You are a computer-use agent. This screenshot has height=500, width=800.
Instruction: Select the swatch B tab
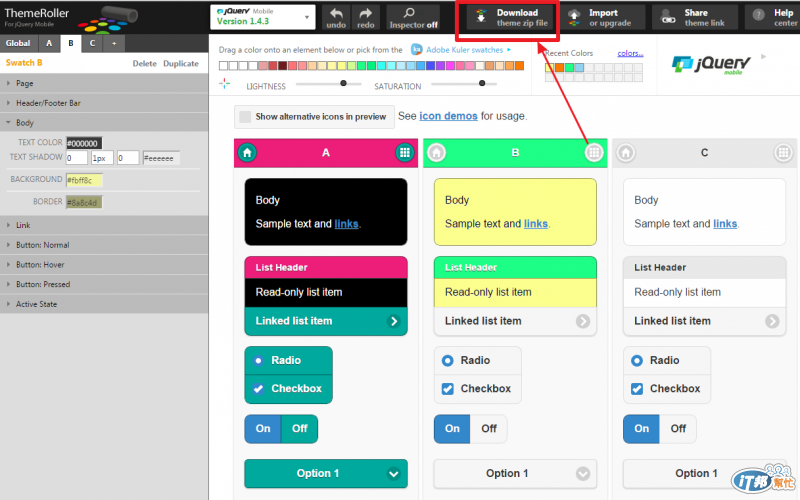coord(71,43)
